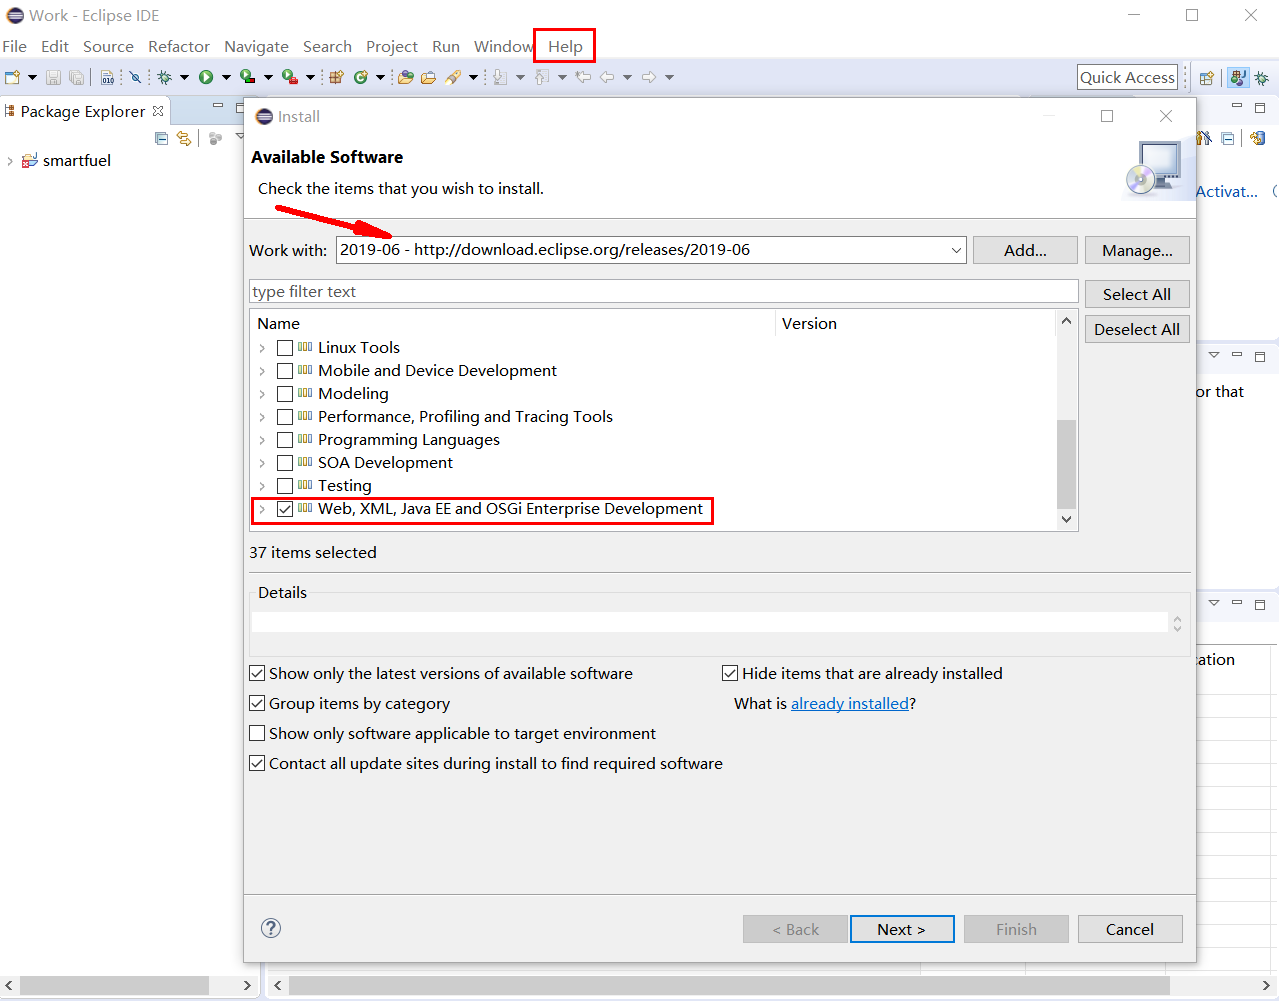Expand the Programming Languages category
This screenshot has width=1279, height=1001.
pyautogui.click(x=262, y=439)
